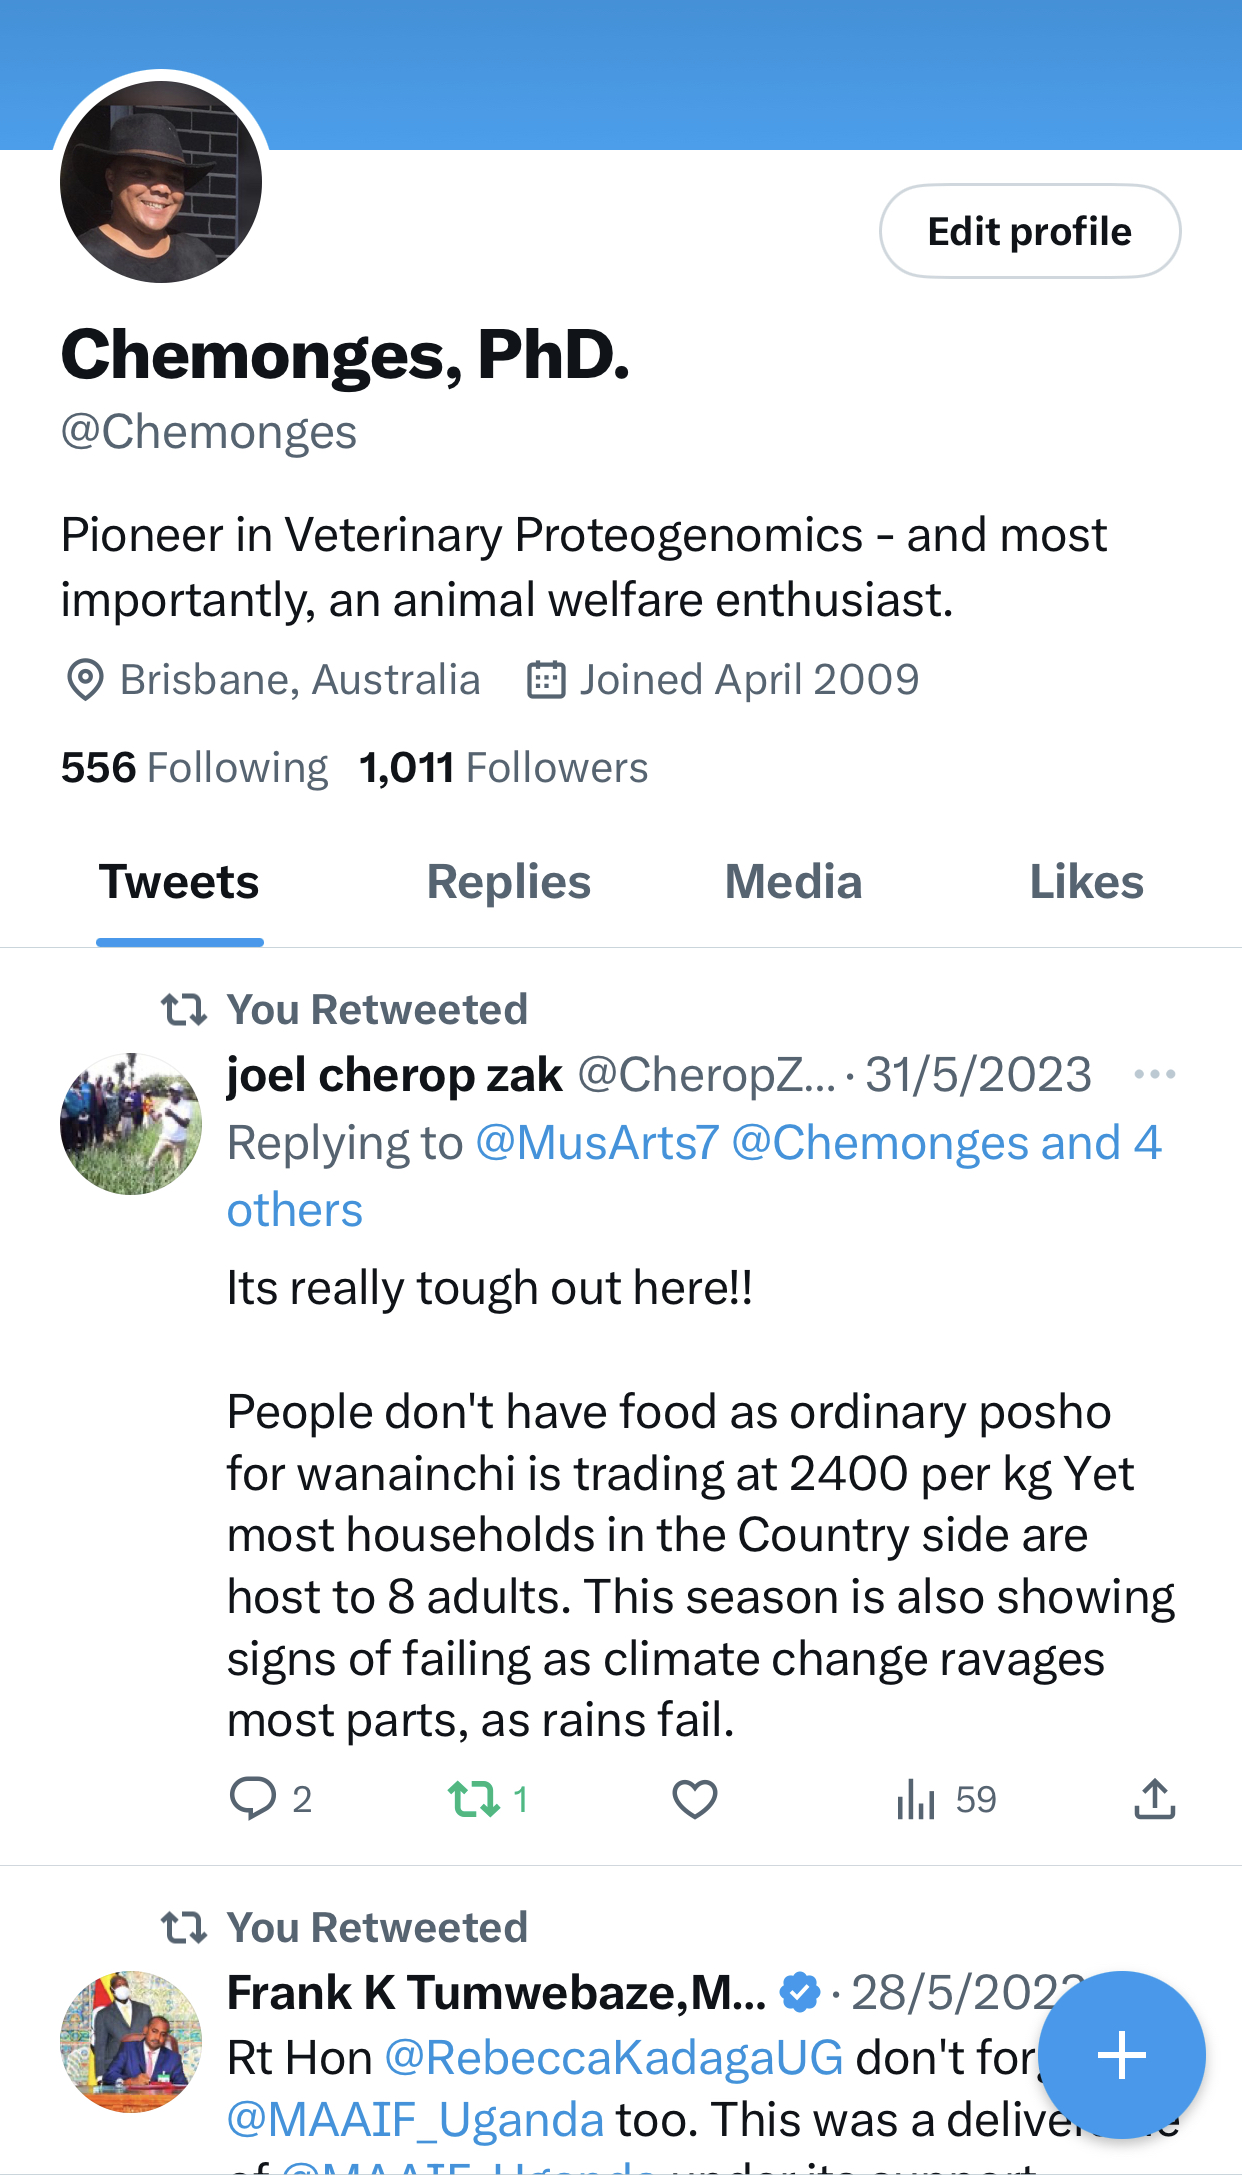
Task: Like joel cherop zak's tweet
Action: [x=694, y=1799]
